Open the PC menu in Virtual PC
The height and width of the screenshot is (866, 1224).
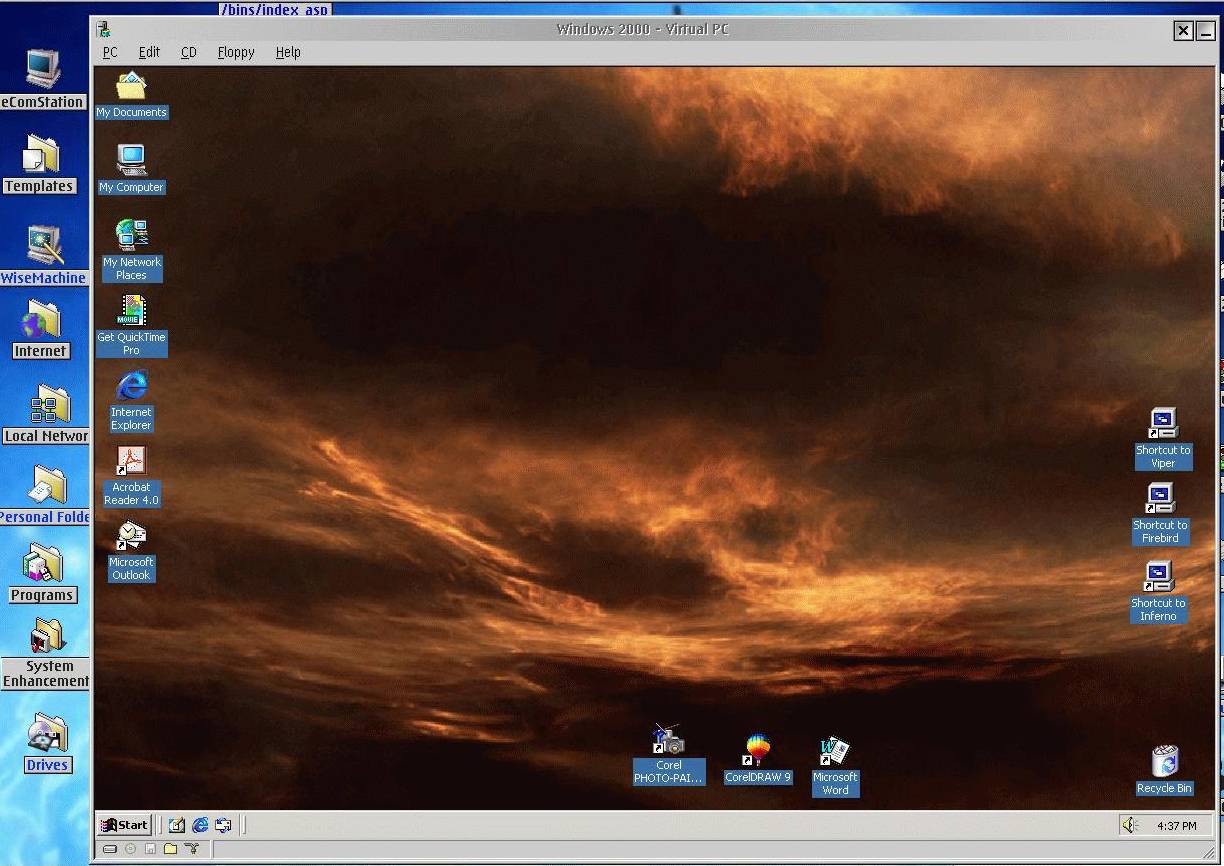coord(110,52)
